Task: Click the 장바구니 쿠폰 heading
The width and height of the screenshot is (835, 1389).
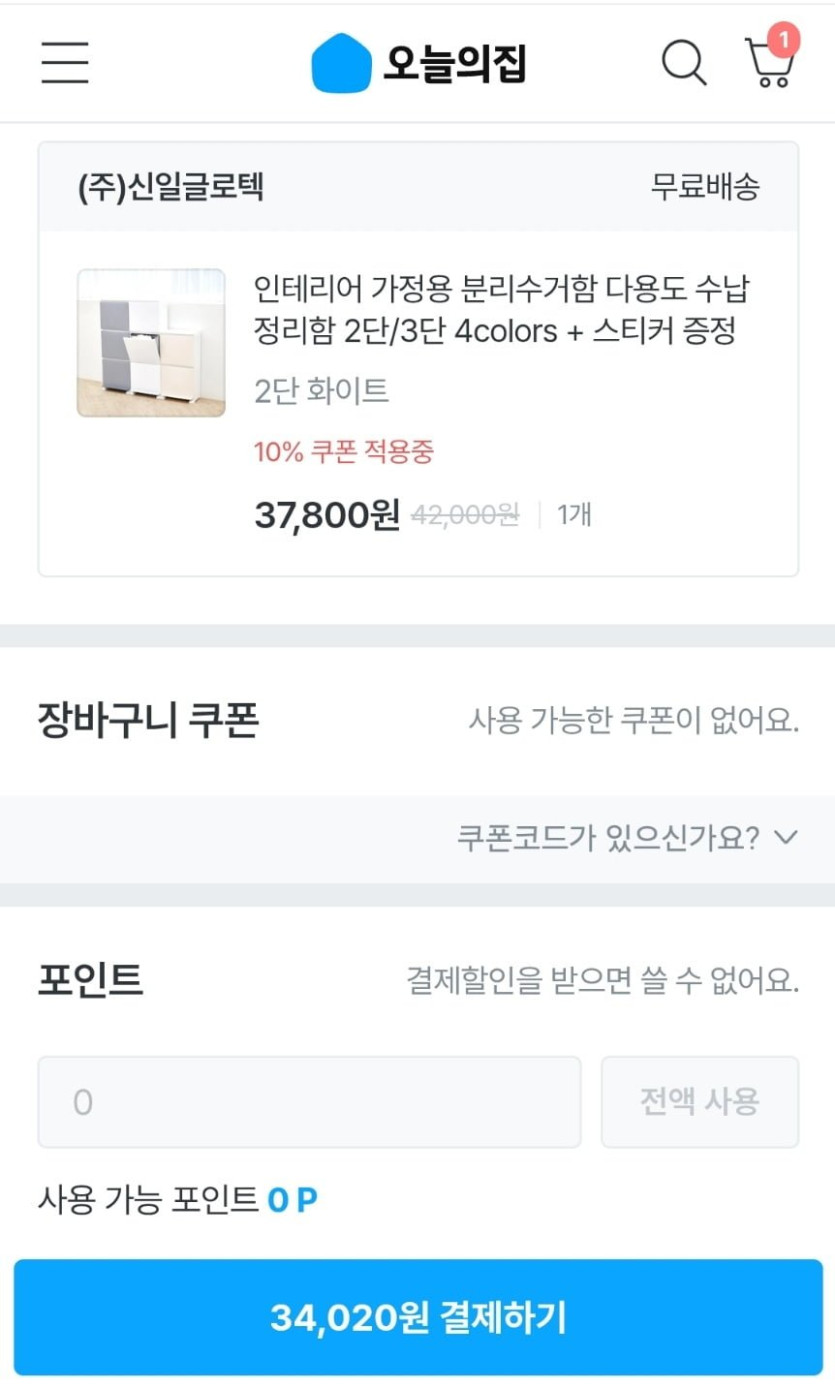Action: point(148,720)
